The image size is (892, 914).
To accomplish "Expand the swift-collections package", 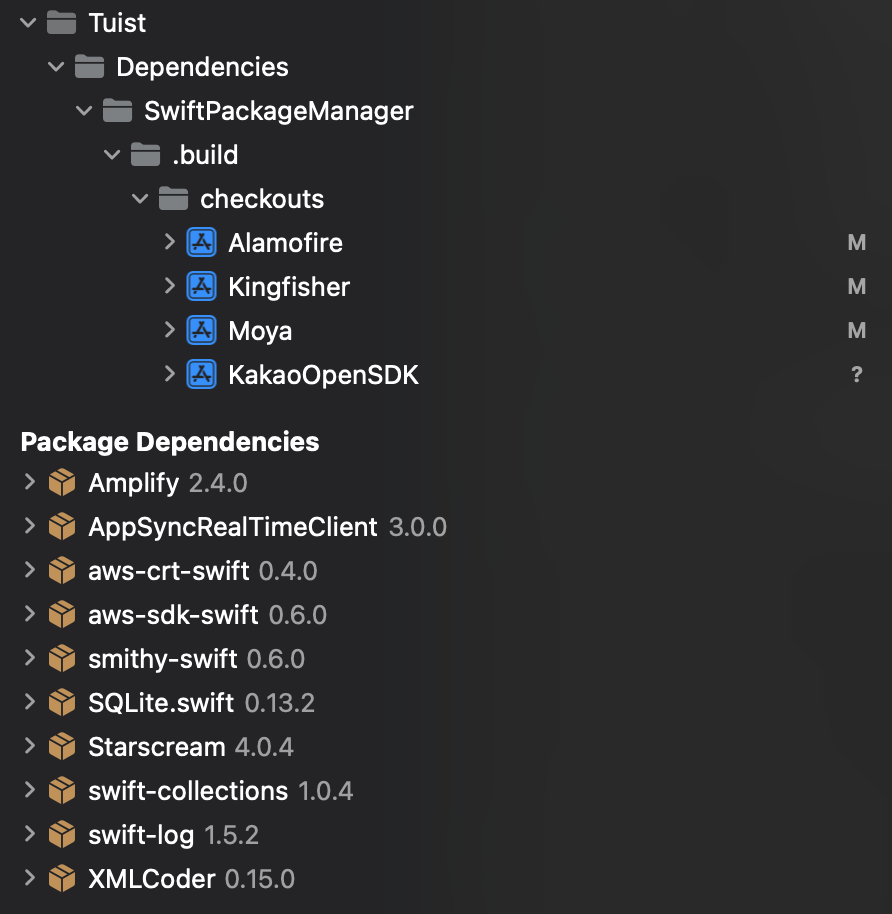I will coord(30,790).
